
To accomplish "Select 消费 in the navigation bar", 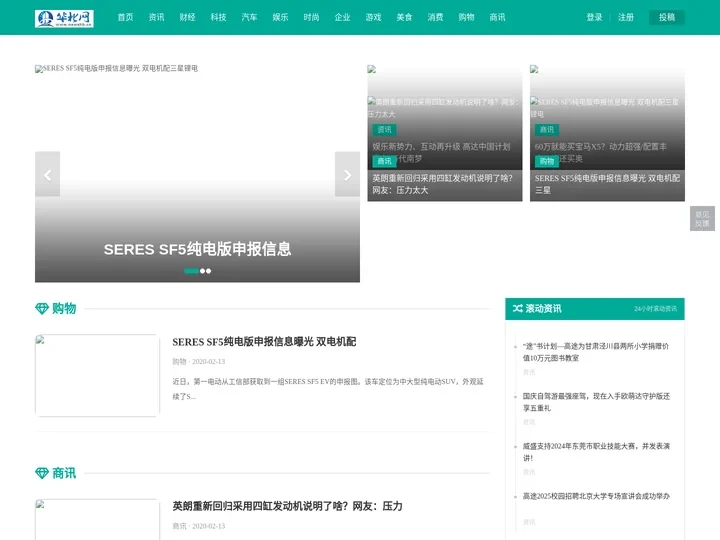I will point(435,17).
